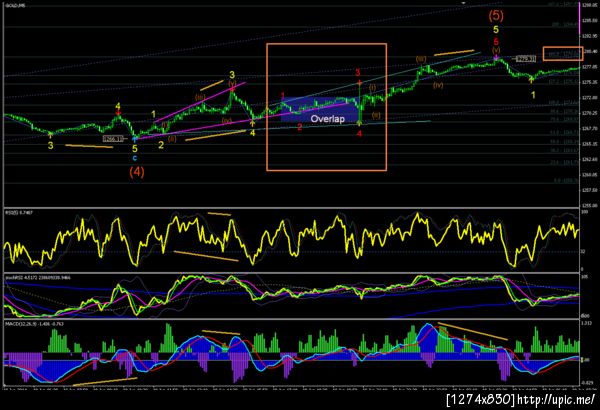The image size is (600, 410).
Task: Click the 1279.31 price tag box
Action: pos(525,59)
